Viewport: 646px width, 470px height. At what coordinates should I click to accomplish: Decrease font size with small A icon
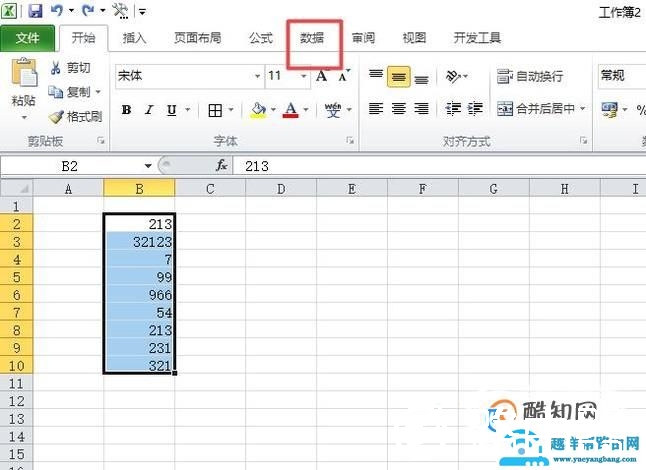pos(343,76)
